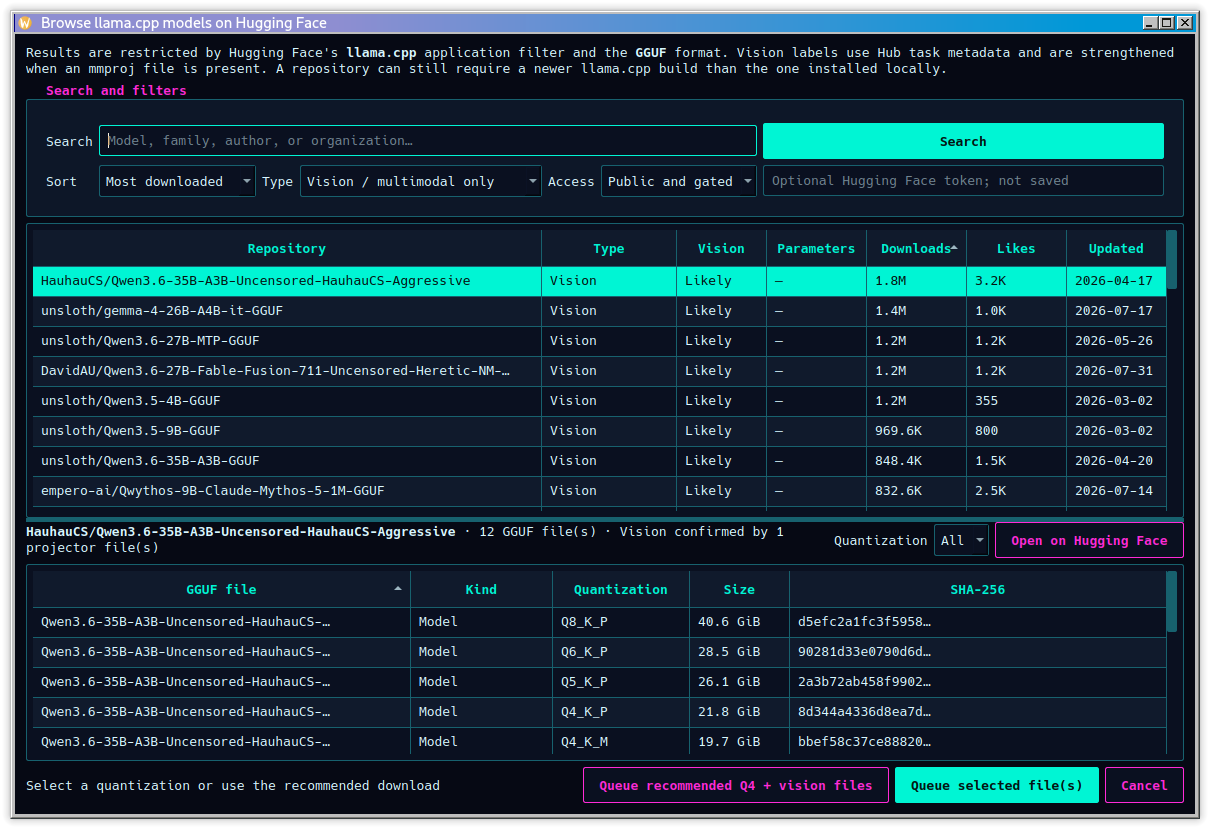Sort by Quantization column header
This screenshot has width=1210, height=829.
pyautogui.click(x=621, y=589)
